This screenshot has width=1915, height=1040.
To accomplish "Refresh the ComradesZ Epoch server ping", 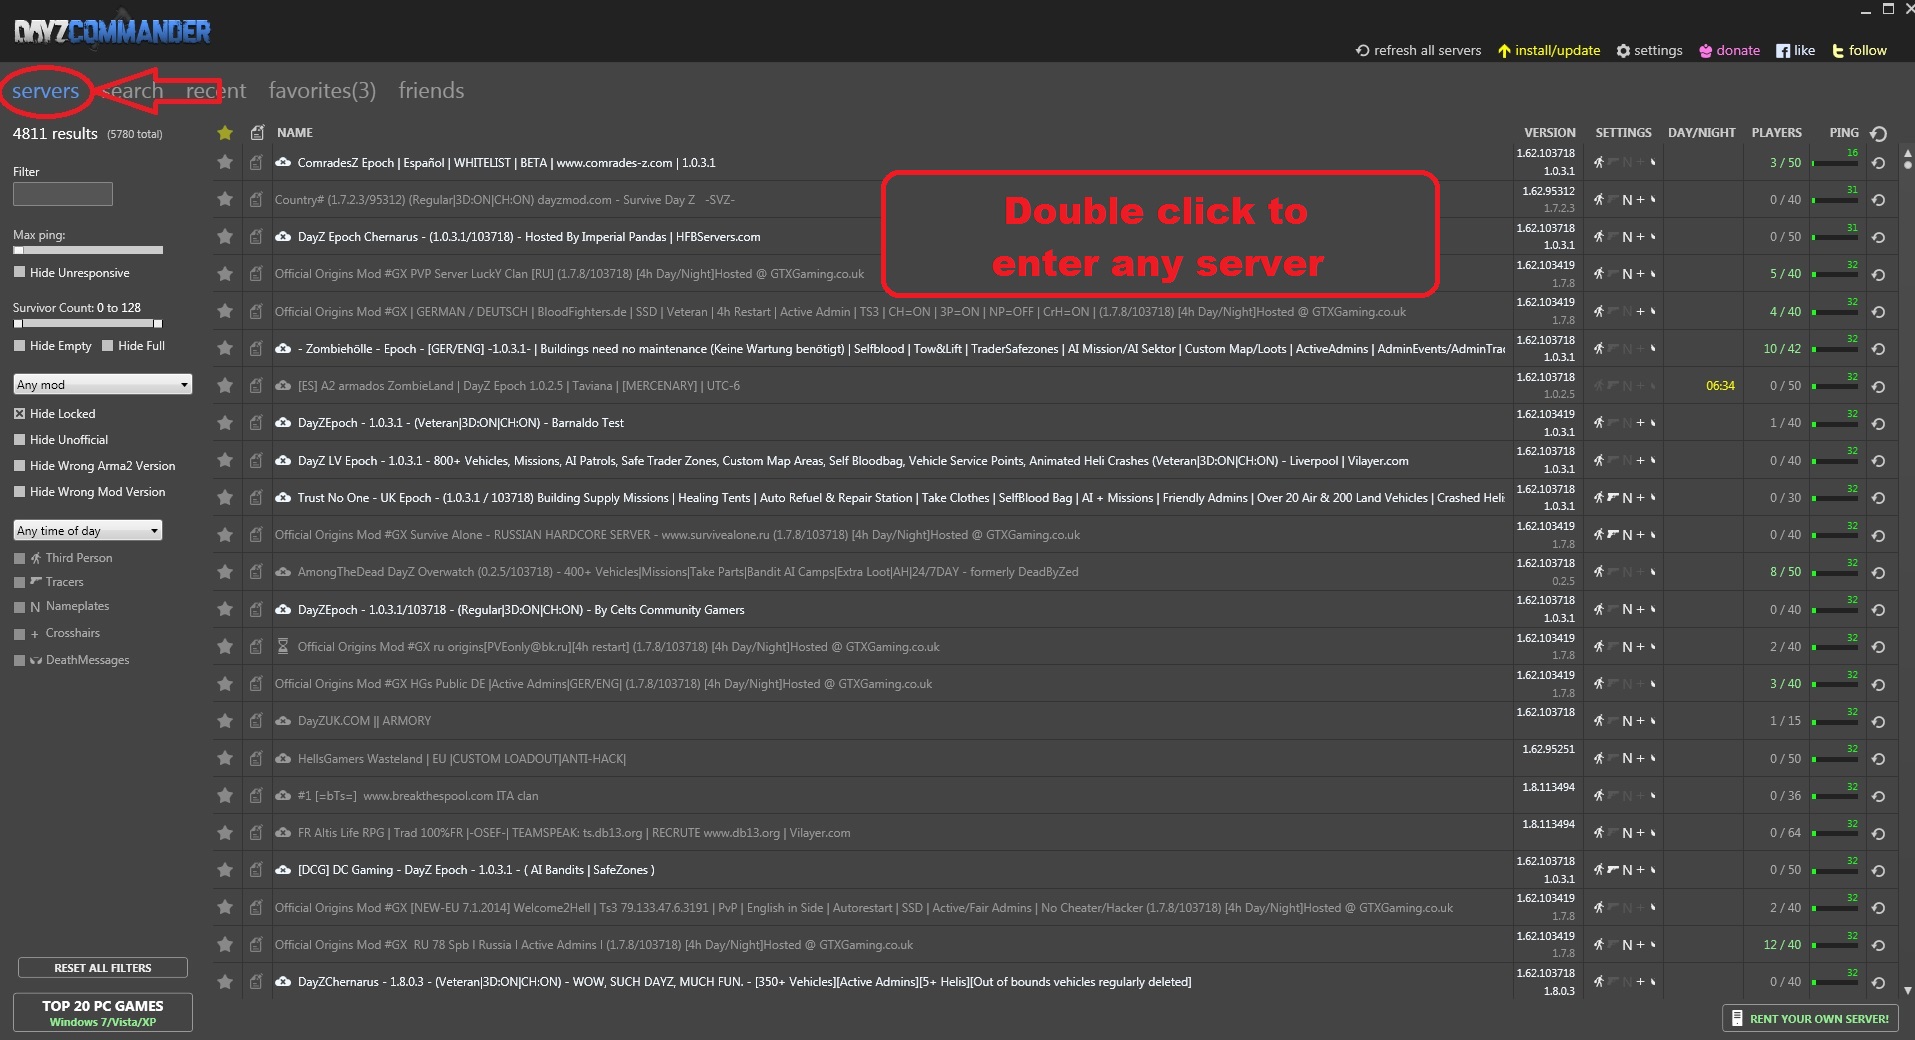I will coord(1879,163).
